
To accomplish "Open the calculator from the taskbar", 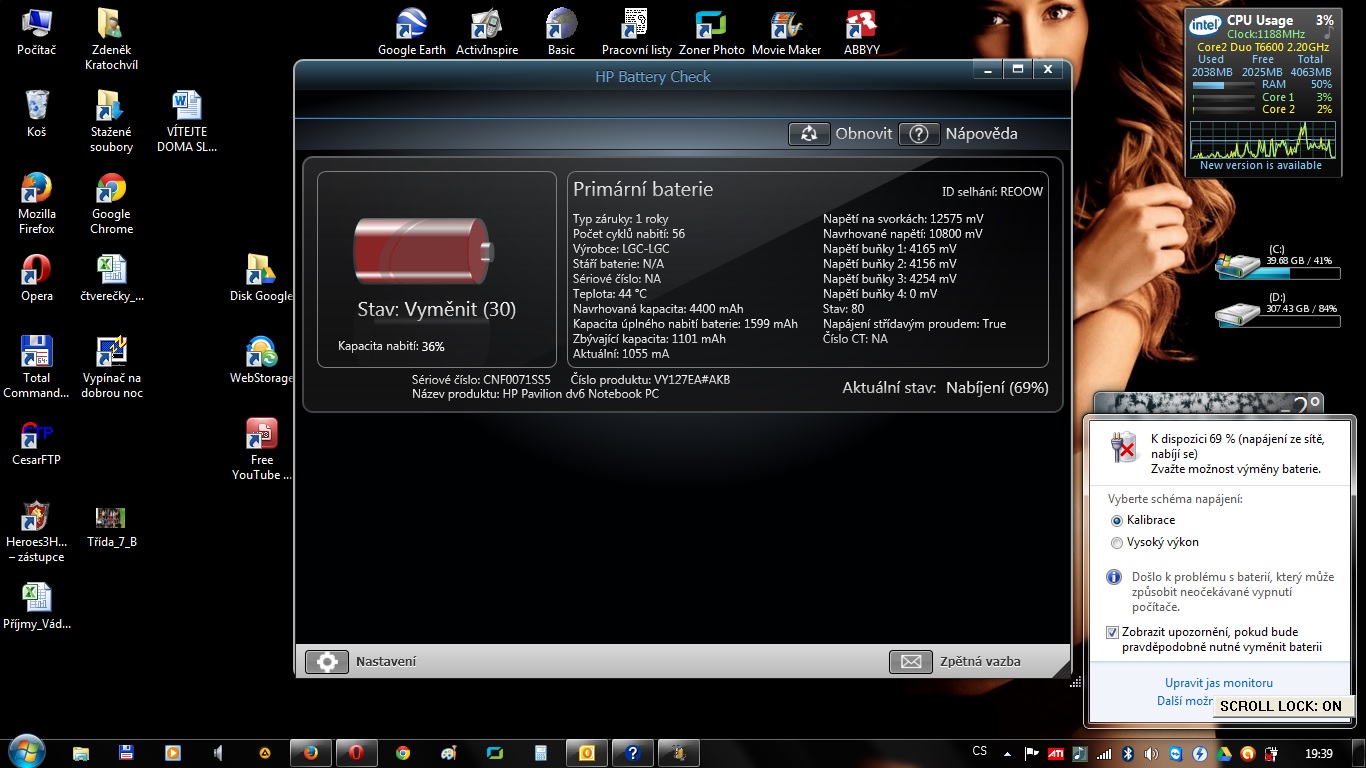I will (x=540, y=753).
